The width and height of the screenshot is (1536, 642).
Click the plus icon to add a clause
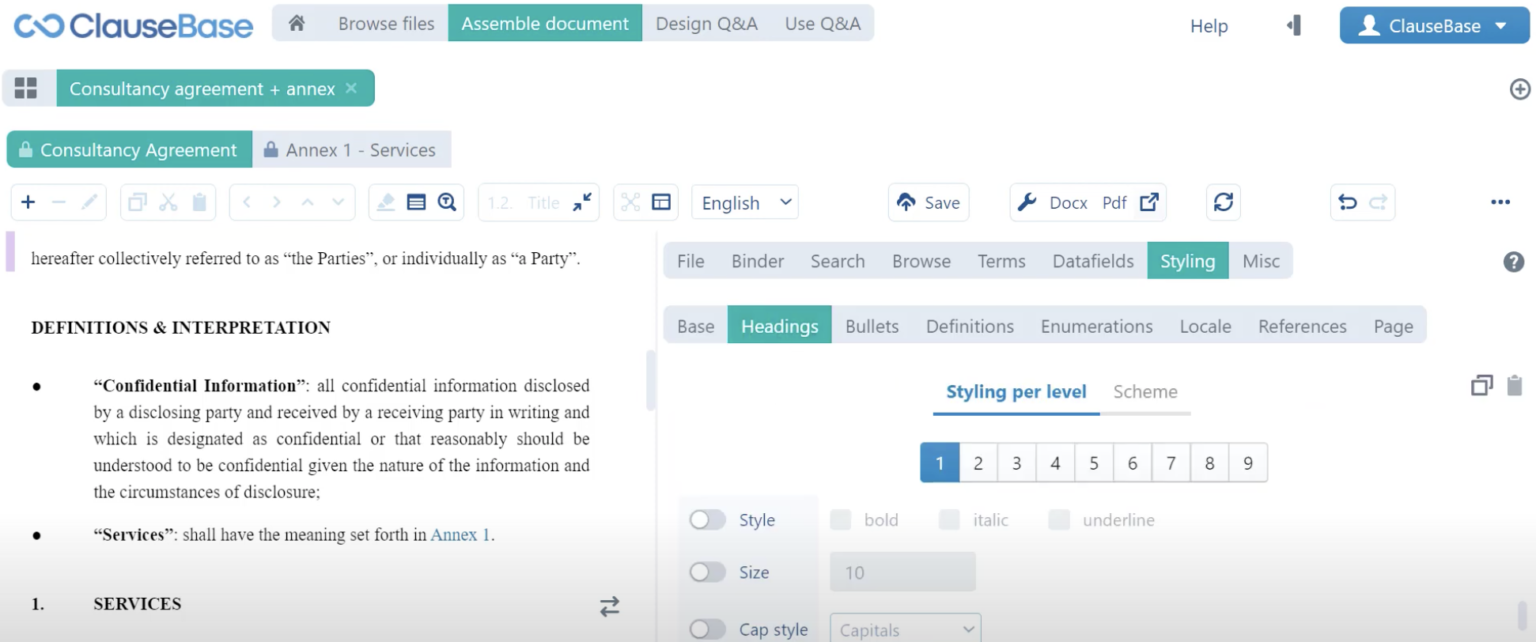click(x=28, y=202)
